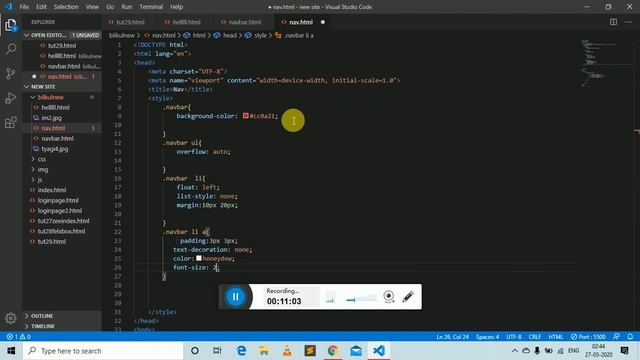The width and height of the screenshot is (640, 360).
Task: Click the Windows search box
Action: [x=103, y=351]
